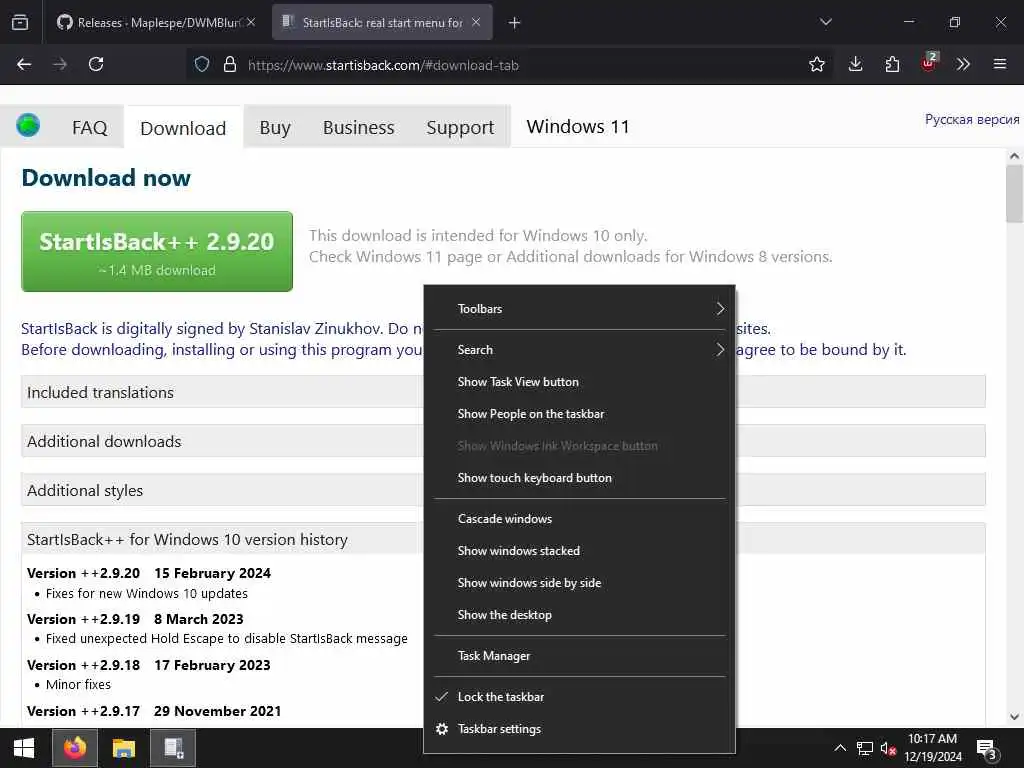Toggle Show Task View button
The height and width of the screenshot is (768, 1024).
[x=579, y=381]
